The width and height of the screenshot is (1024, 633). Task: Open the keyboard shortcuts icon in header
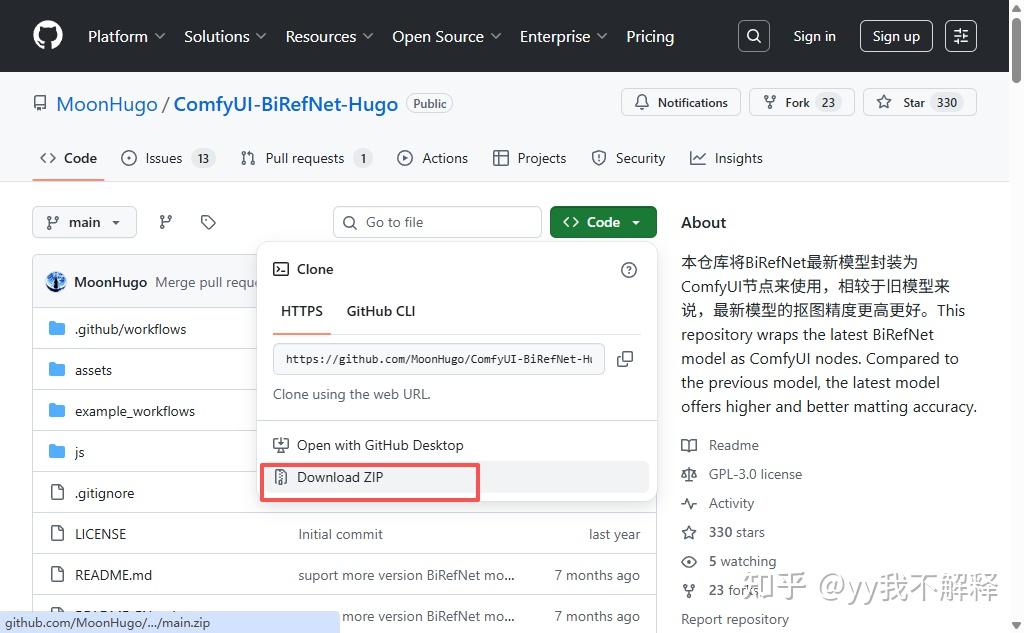(960, 35)
